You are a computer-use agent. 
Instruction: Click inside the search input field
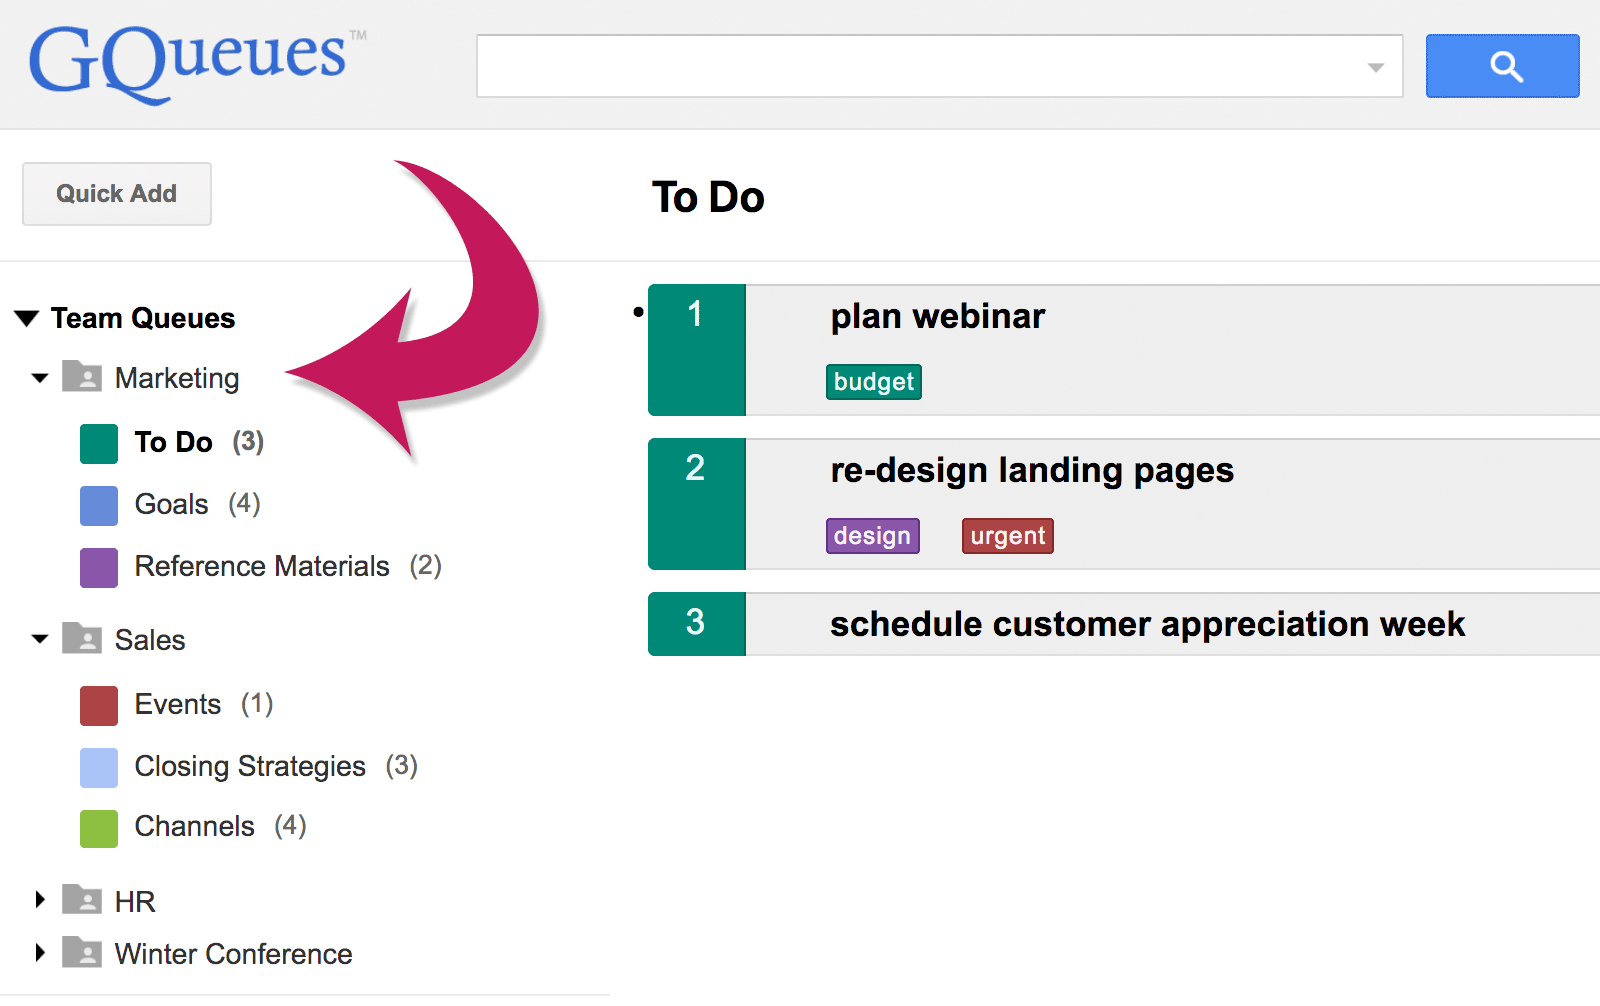920,67
